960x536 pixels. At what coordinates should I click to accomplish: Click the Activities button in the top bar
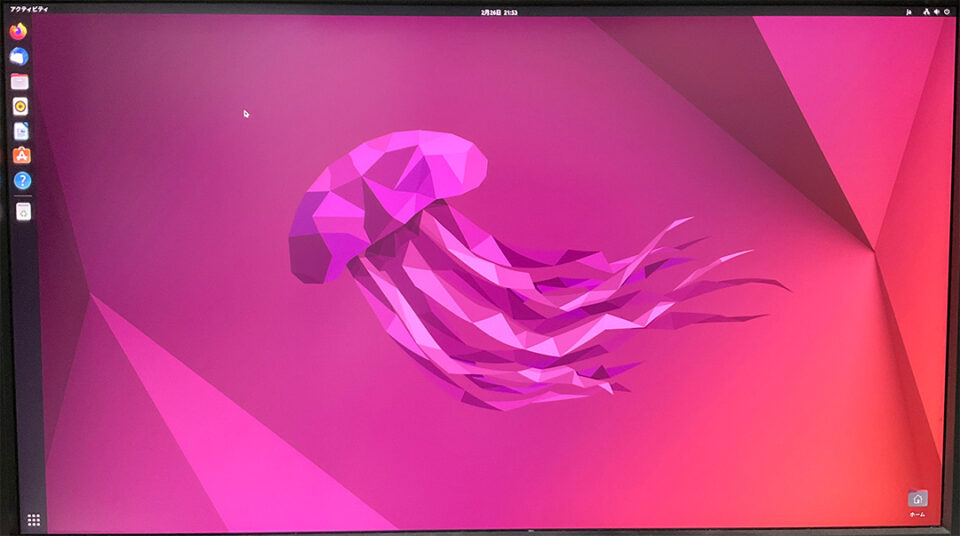click(29, 9)
